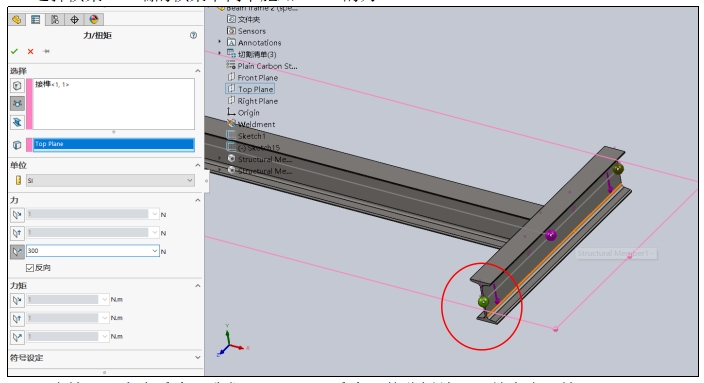The image size is (704, 383).
Task: Uncheck the 反向 reverse direction checkbox
Action: [30, 268]
